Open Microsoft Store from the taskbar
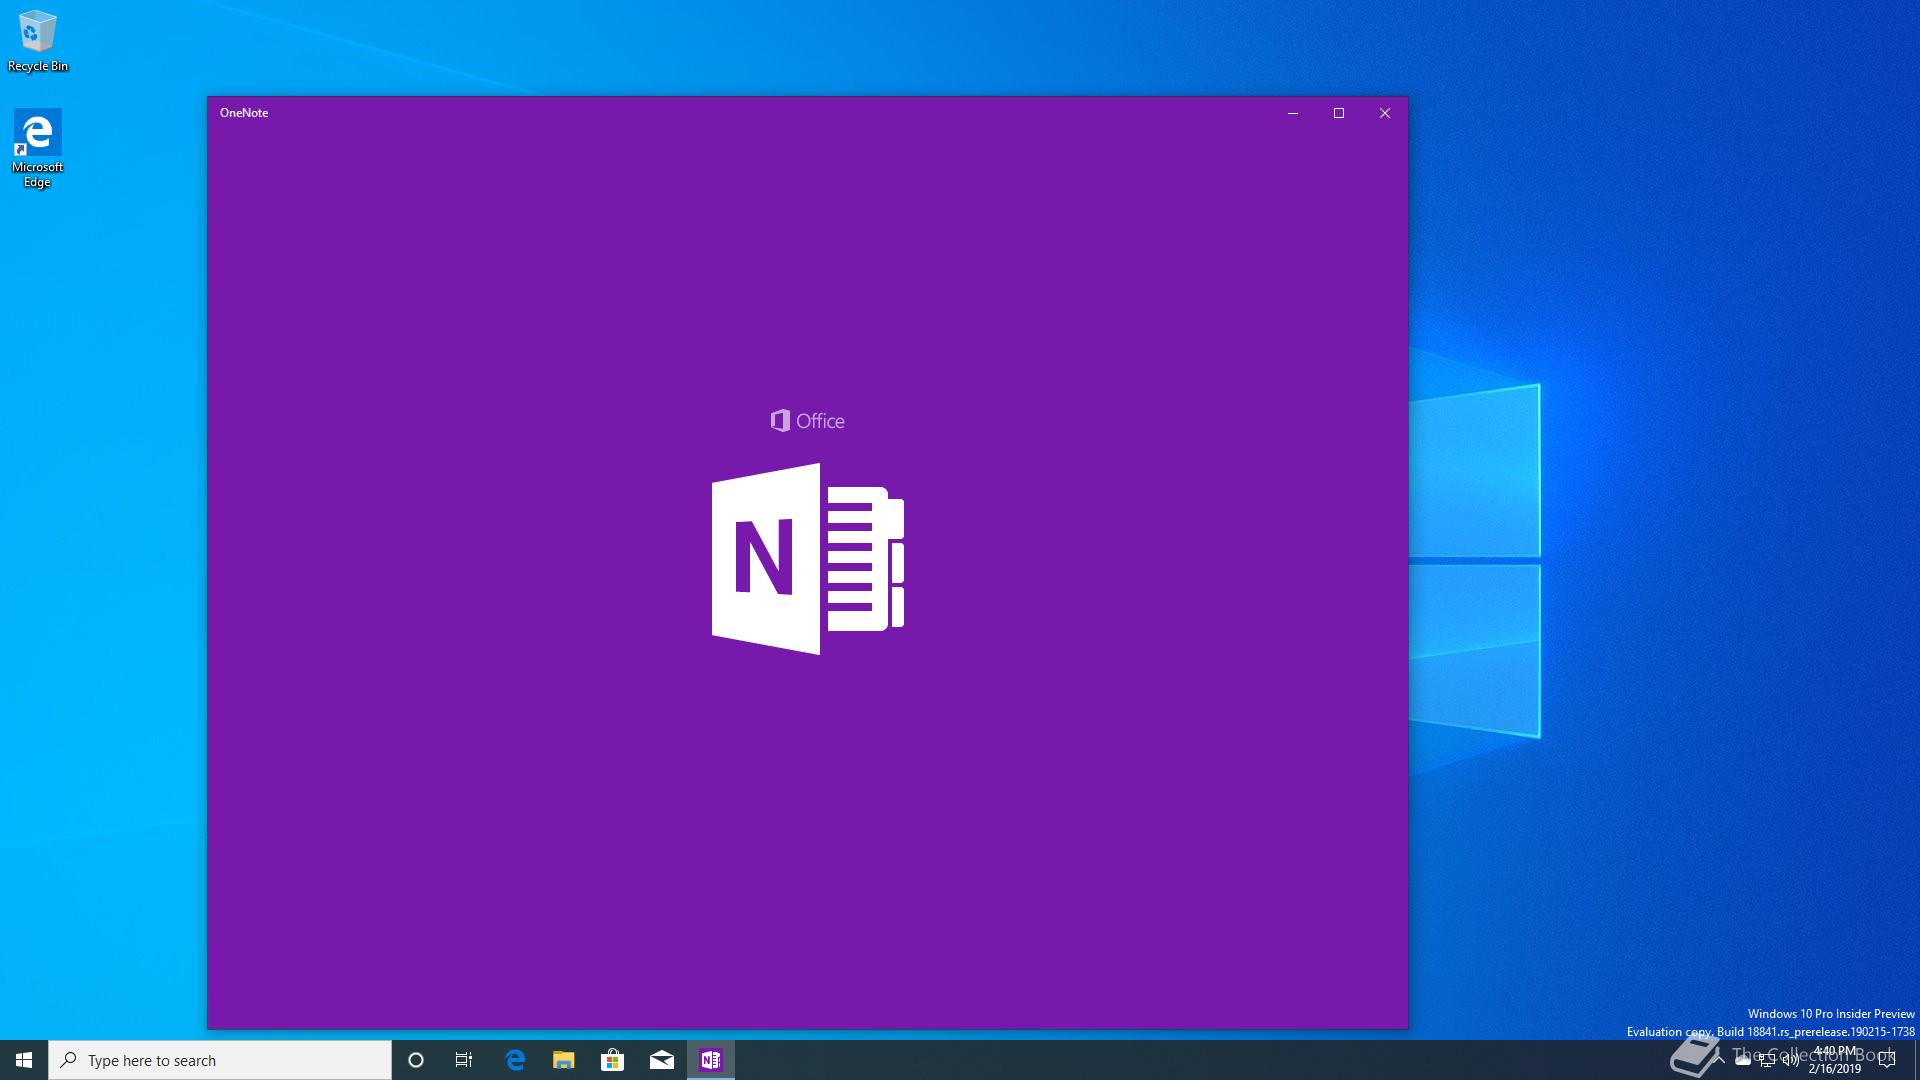Screen dimensions: 1920x1080 pos(612,1060)
